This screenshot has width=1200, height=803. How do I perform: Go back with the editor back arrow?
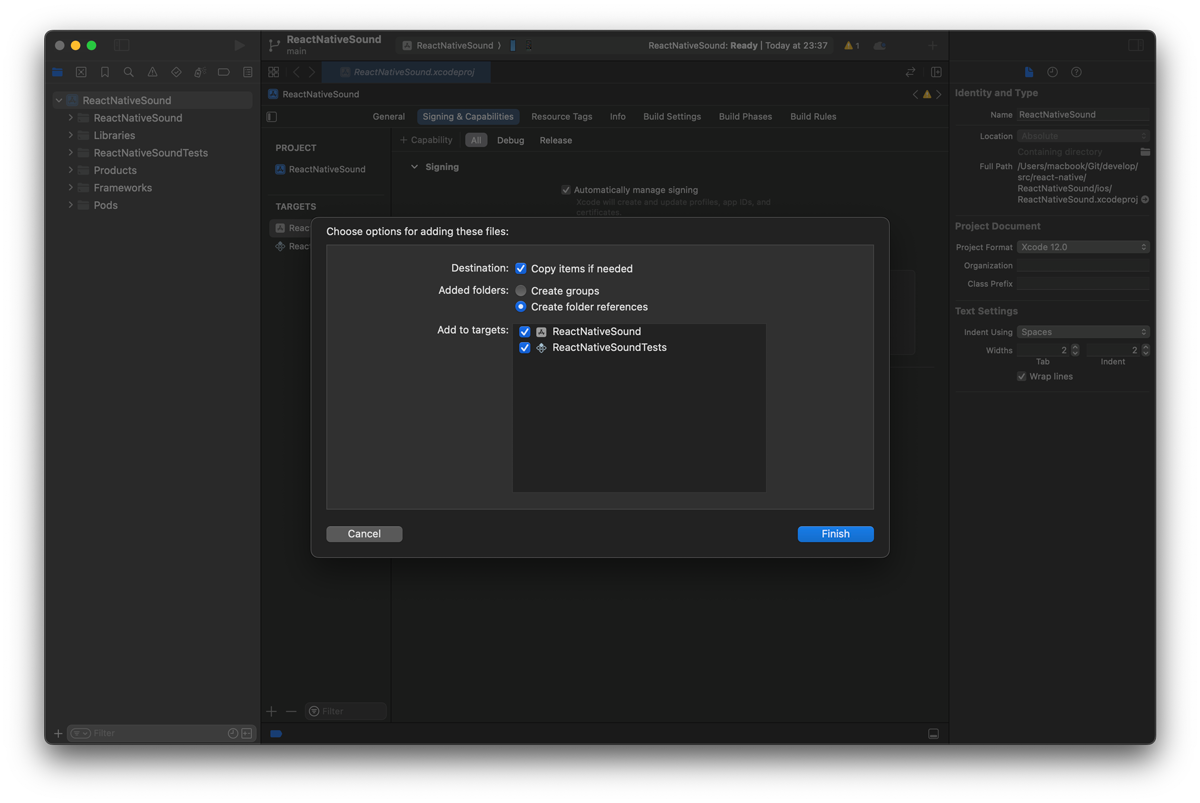pyautogui.click(x=296, y=72)
